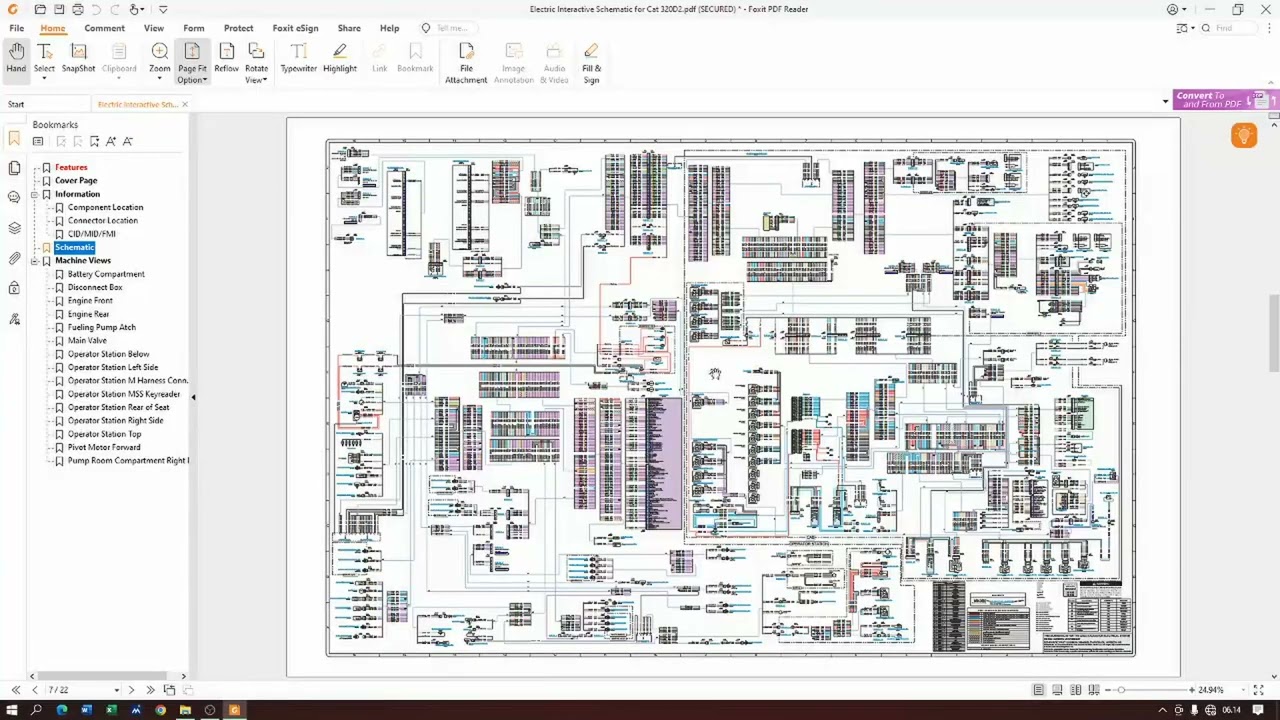Open the Pages thumbnail panel icon
The width and height of the screenshot is (1280, 720).
[14, 168]
